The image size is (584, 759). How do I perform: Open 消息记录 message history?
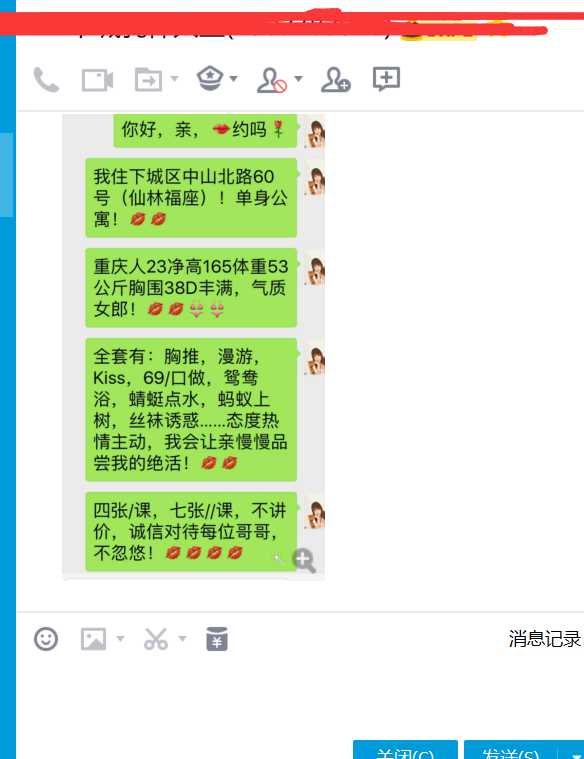click(544, 639)
